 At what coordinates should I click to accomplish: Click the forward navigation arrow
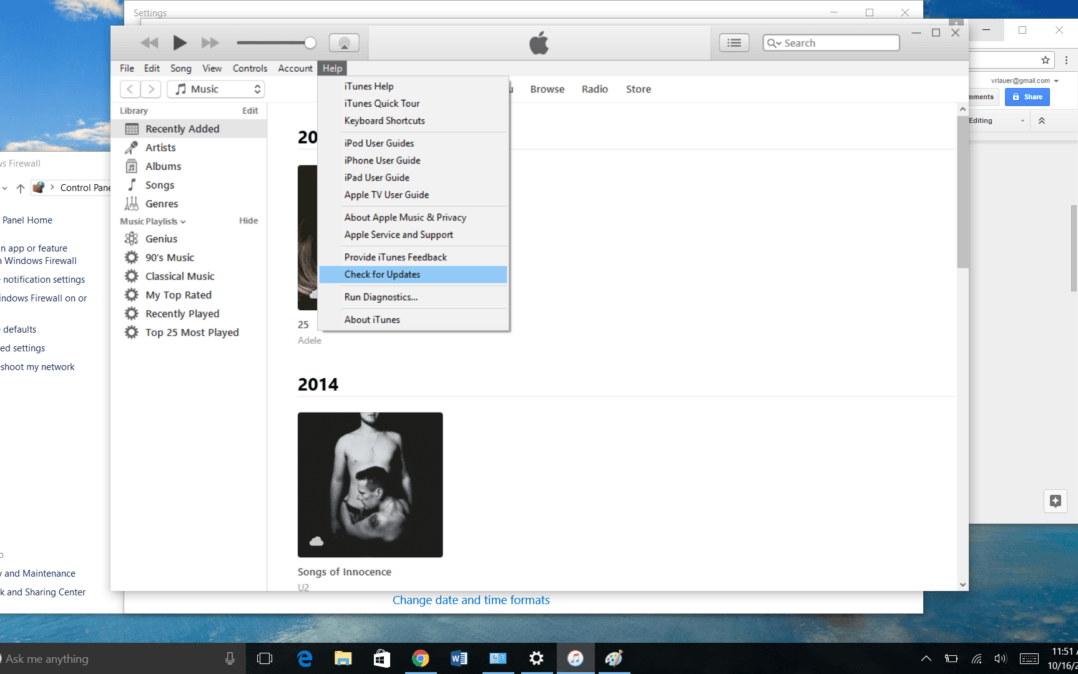click(x=151, y=89)
